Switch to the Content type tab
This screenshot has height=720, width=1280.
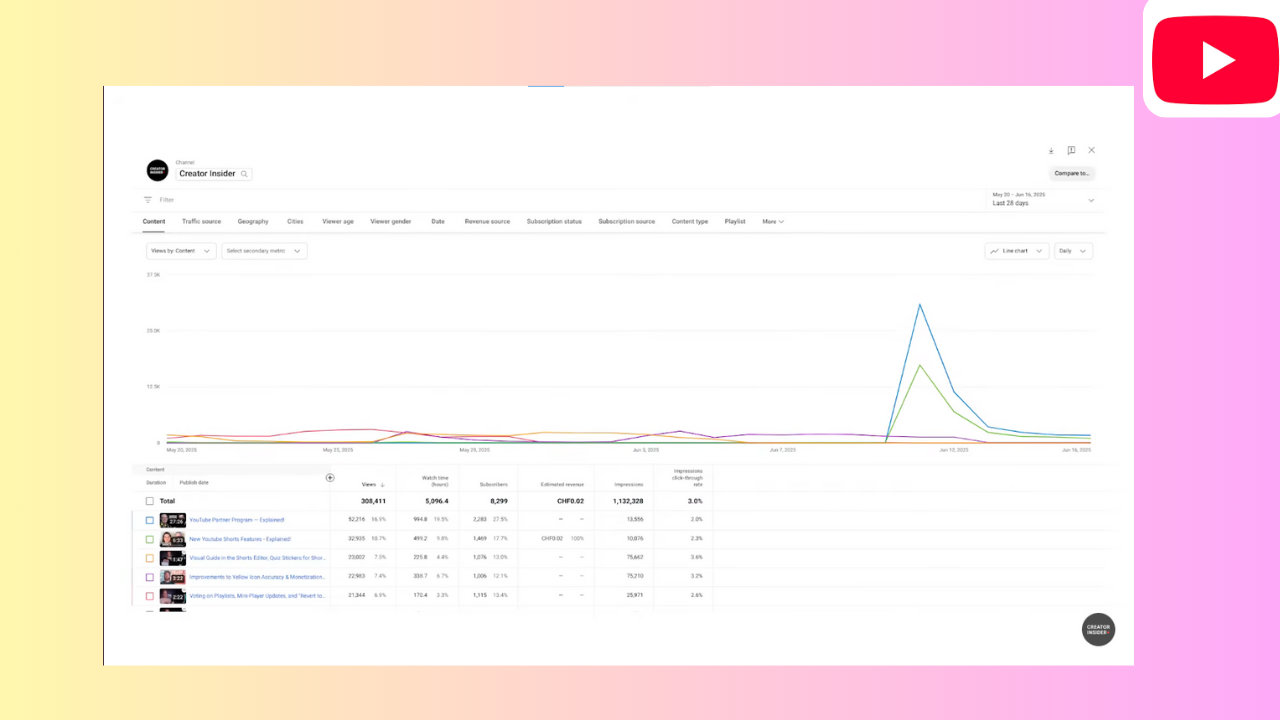pyautogui.click(x=690, y=222)
